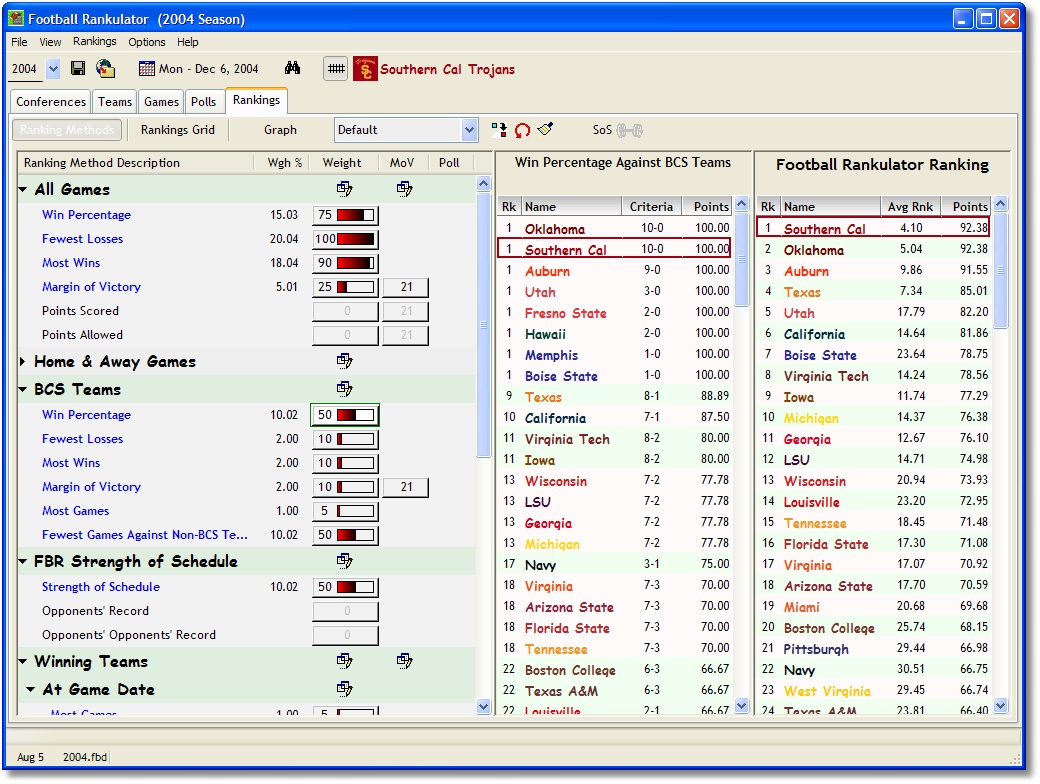Screen dimensions: 1040x784
Task: Click the globe download icon
Action: (105, 68)
